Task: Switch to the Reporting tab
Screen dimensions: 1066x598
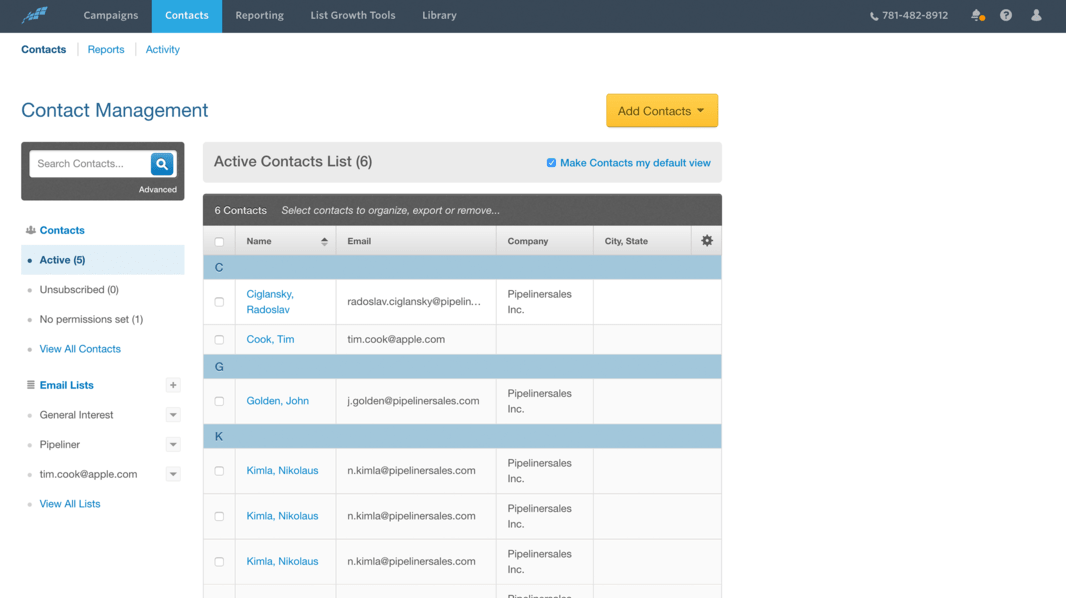Action: coord(259,16)
